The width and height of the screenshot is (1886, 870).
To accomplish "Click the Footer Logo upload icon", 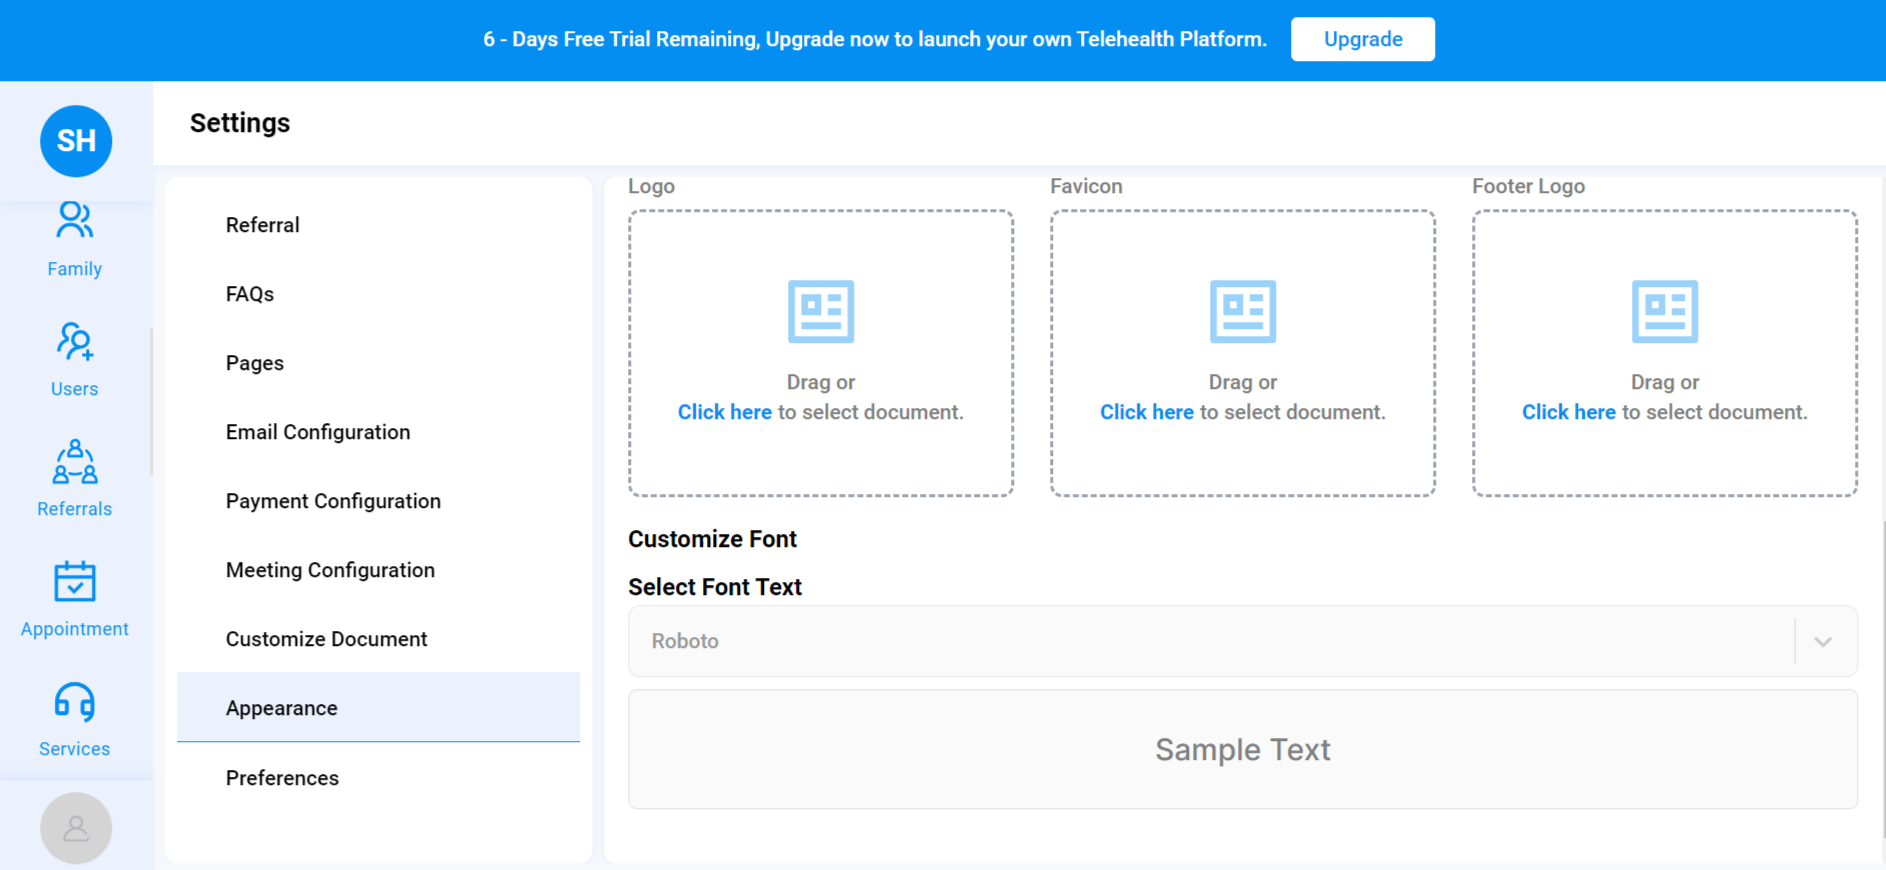I will coord(1665,312).
